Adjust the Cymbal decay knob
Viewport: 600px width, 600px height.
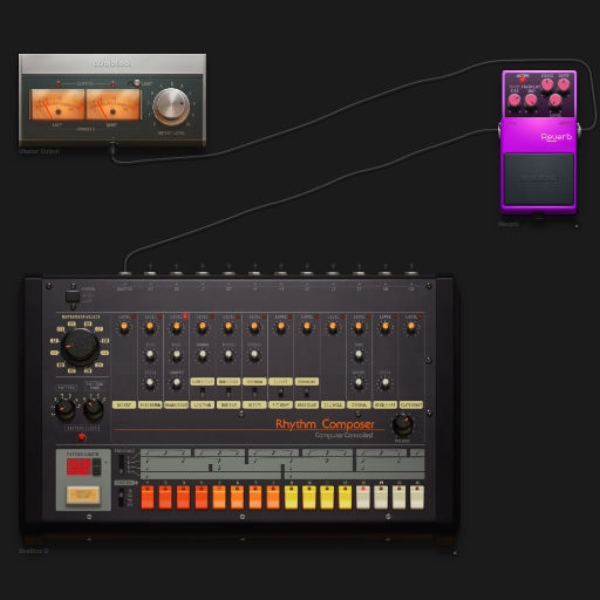(x=359, y=383)
